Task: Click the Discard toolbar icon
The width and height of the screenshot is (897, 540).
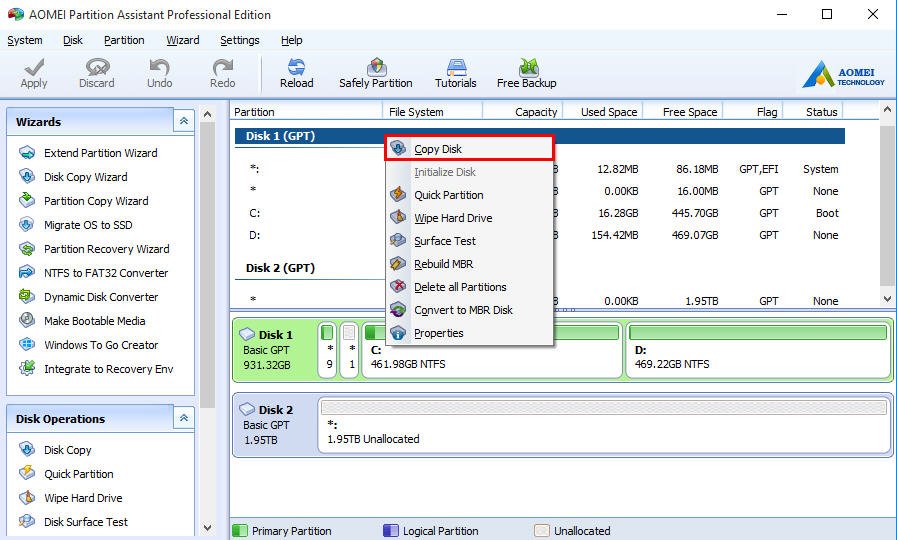Action: [x=97, y=67]
